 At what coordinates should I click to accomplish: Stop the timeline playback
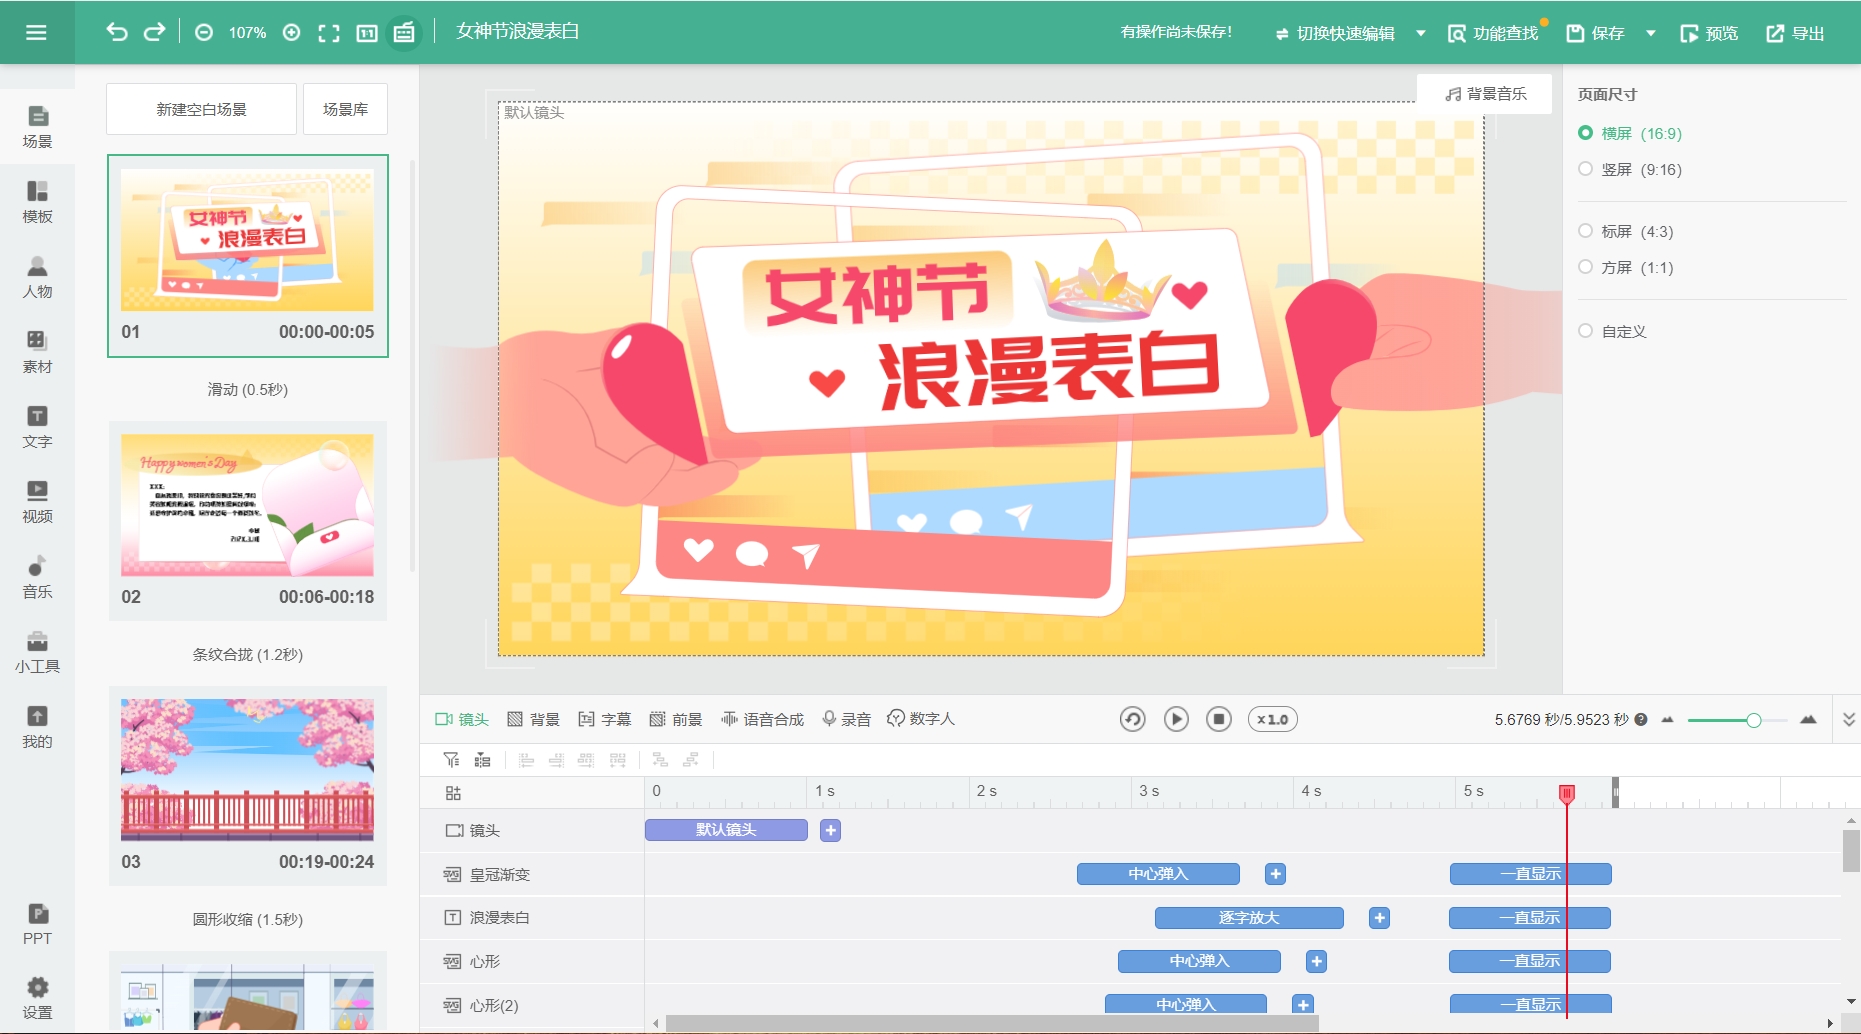pos(1219,719)
